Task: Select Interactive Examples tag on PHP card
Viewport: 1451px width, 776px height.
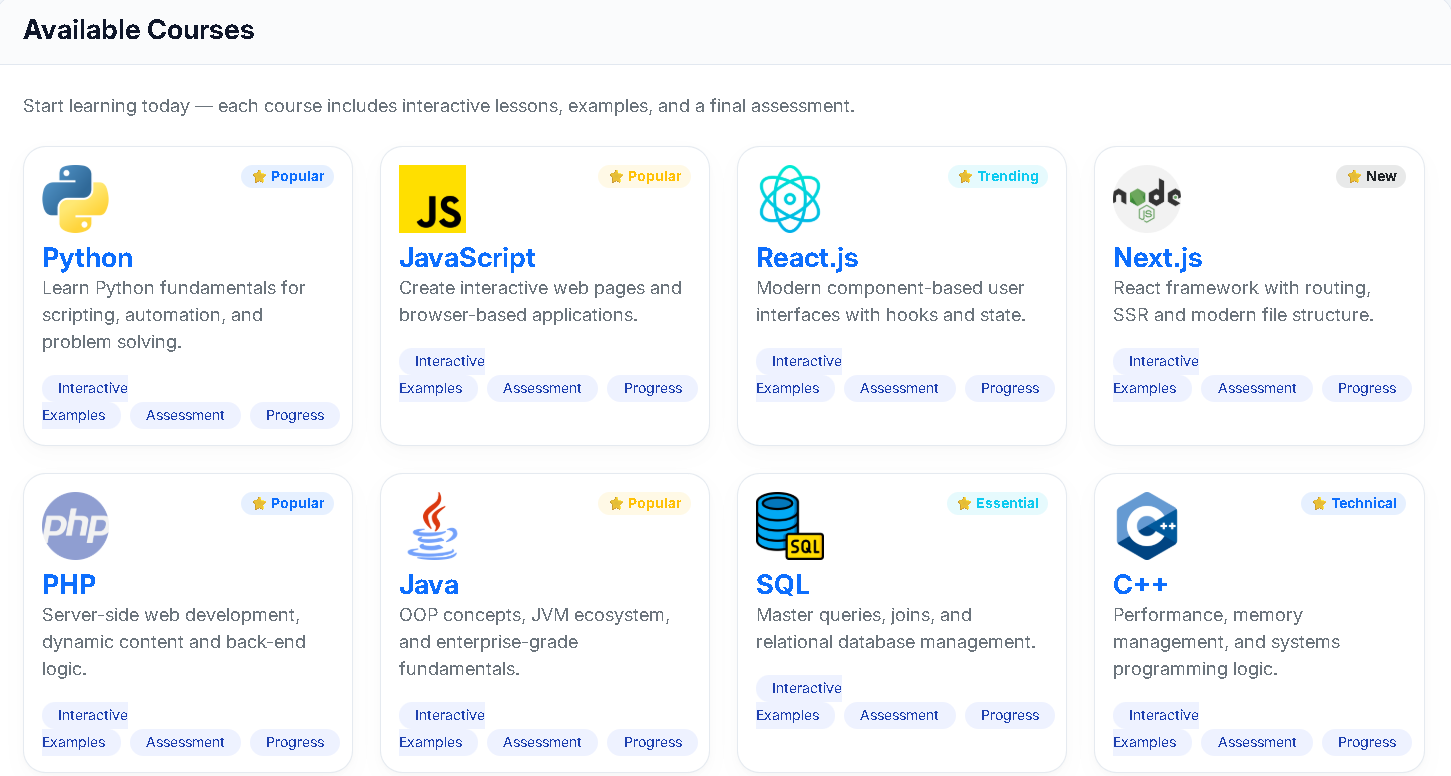Action: (x=84, y=729)
